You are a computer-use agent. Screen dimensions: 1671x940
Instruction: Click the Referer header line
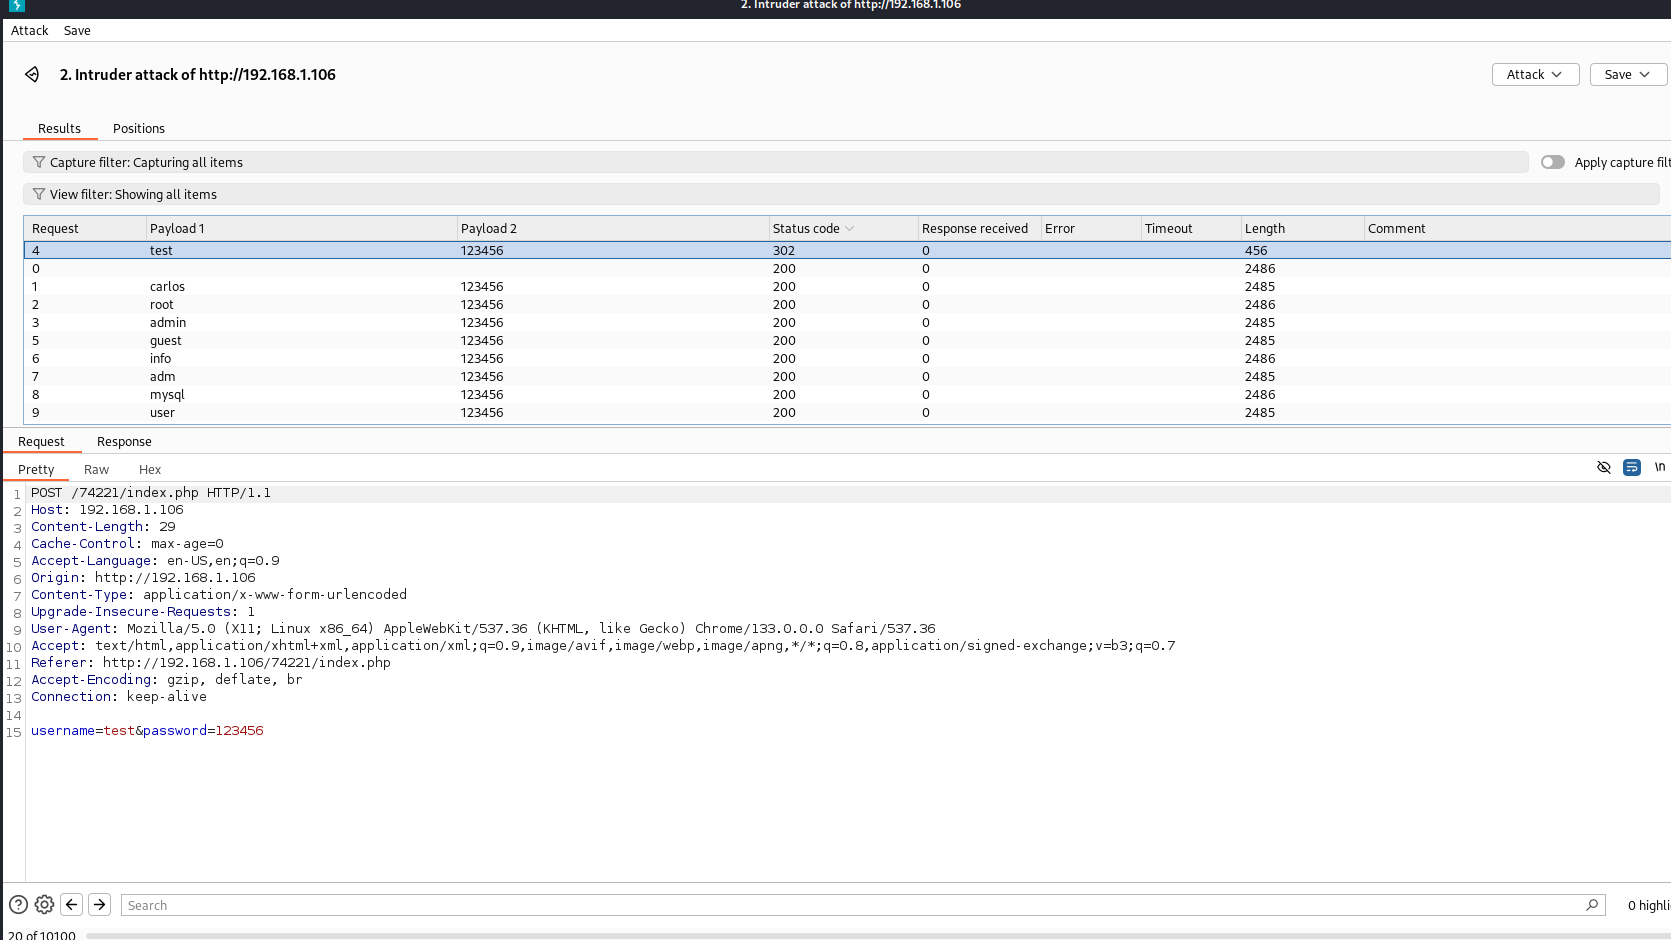tap(211, 663)
